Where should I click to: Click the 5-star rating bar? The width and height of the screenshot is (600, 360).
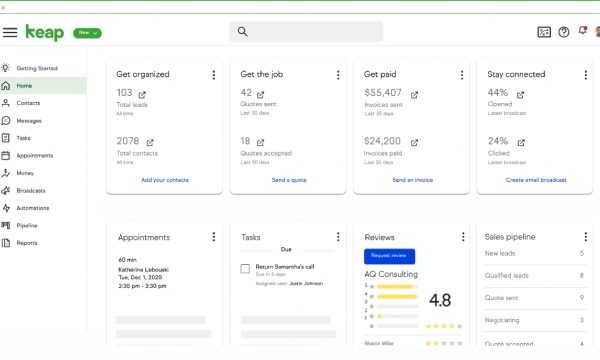pos(397,287)
